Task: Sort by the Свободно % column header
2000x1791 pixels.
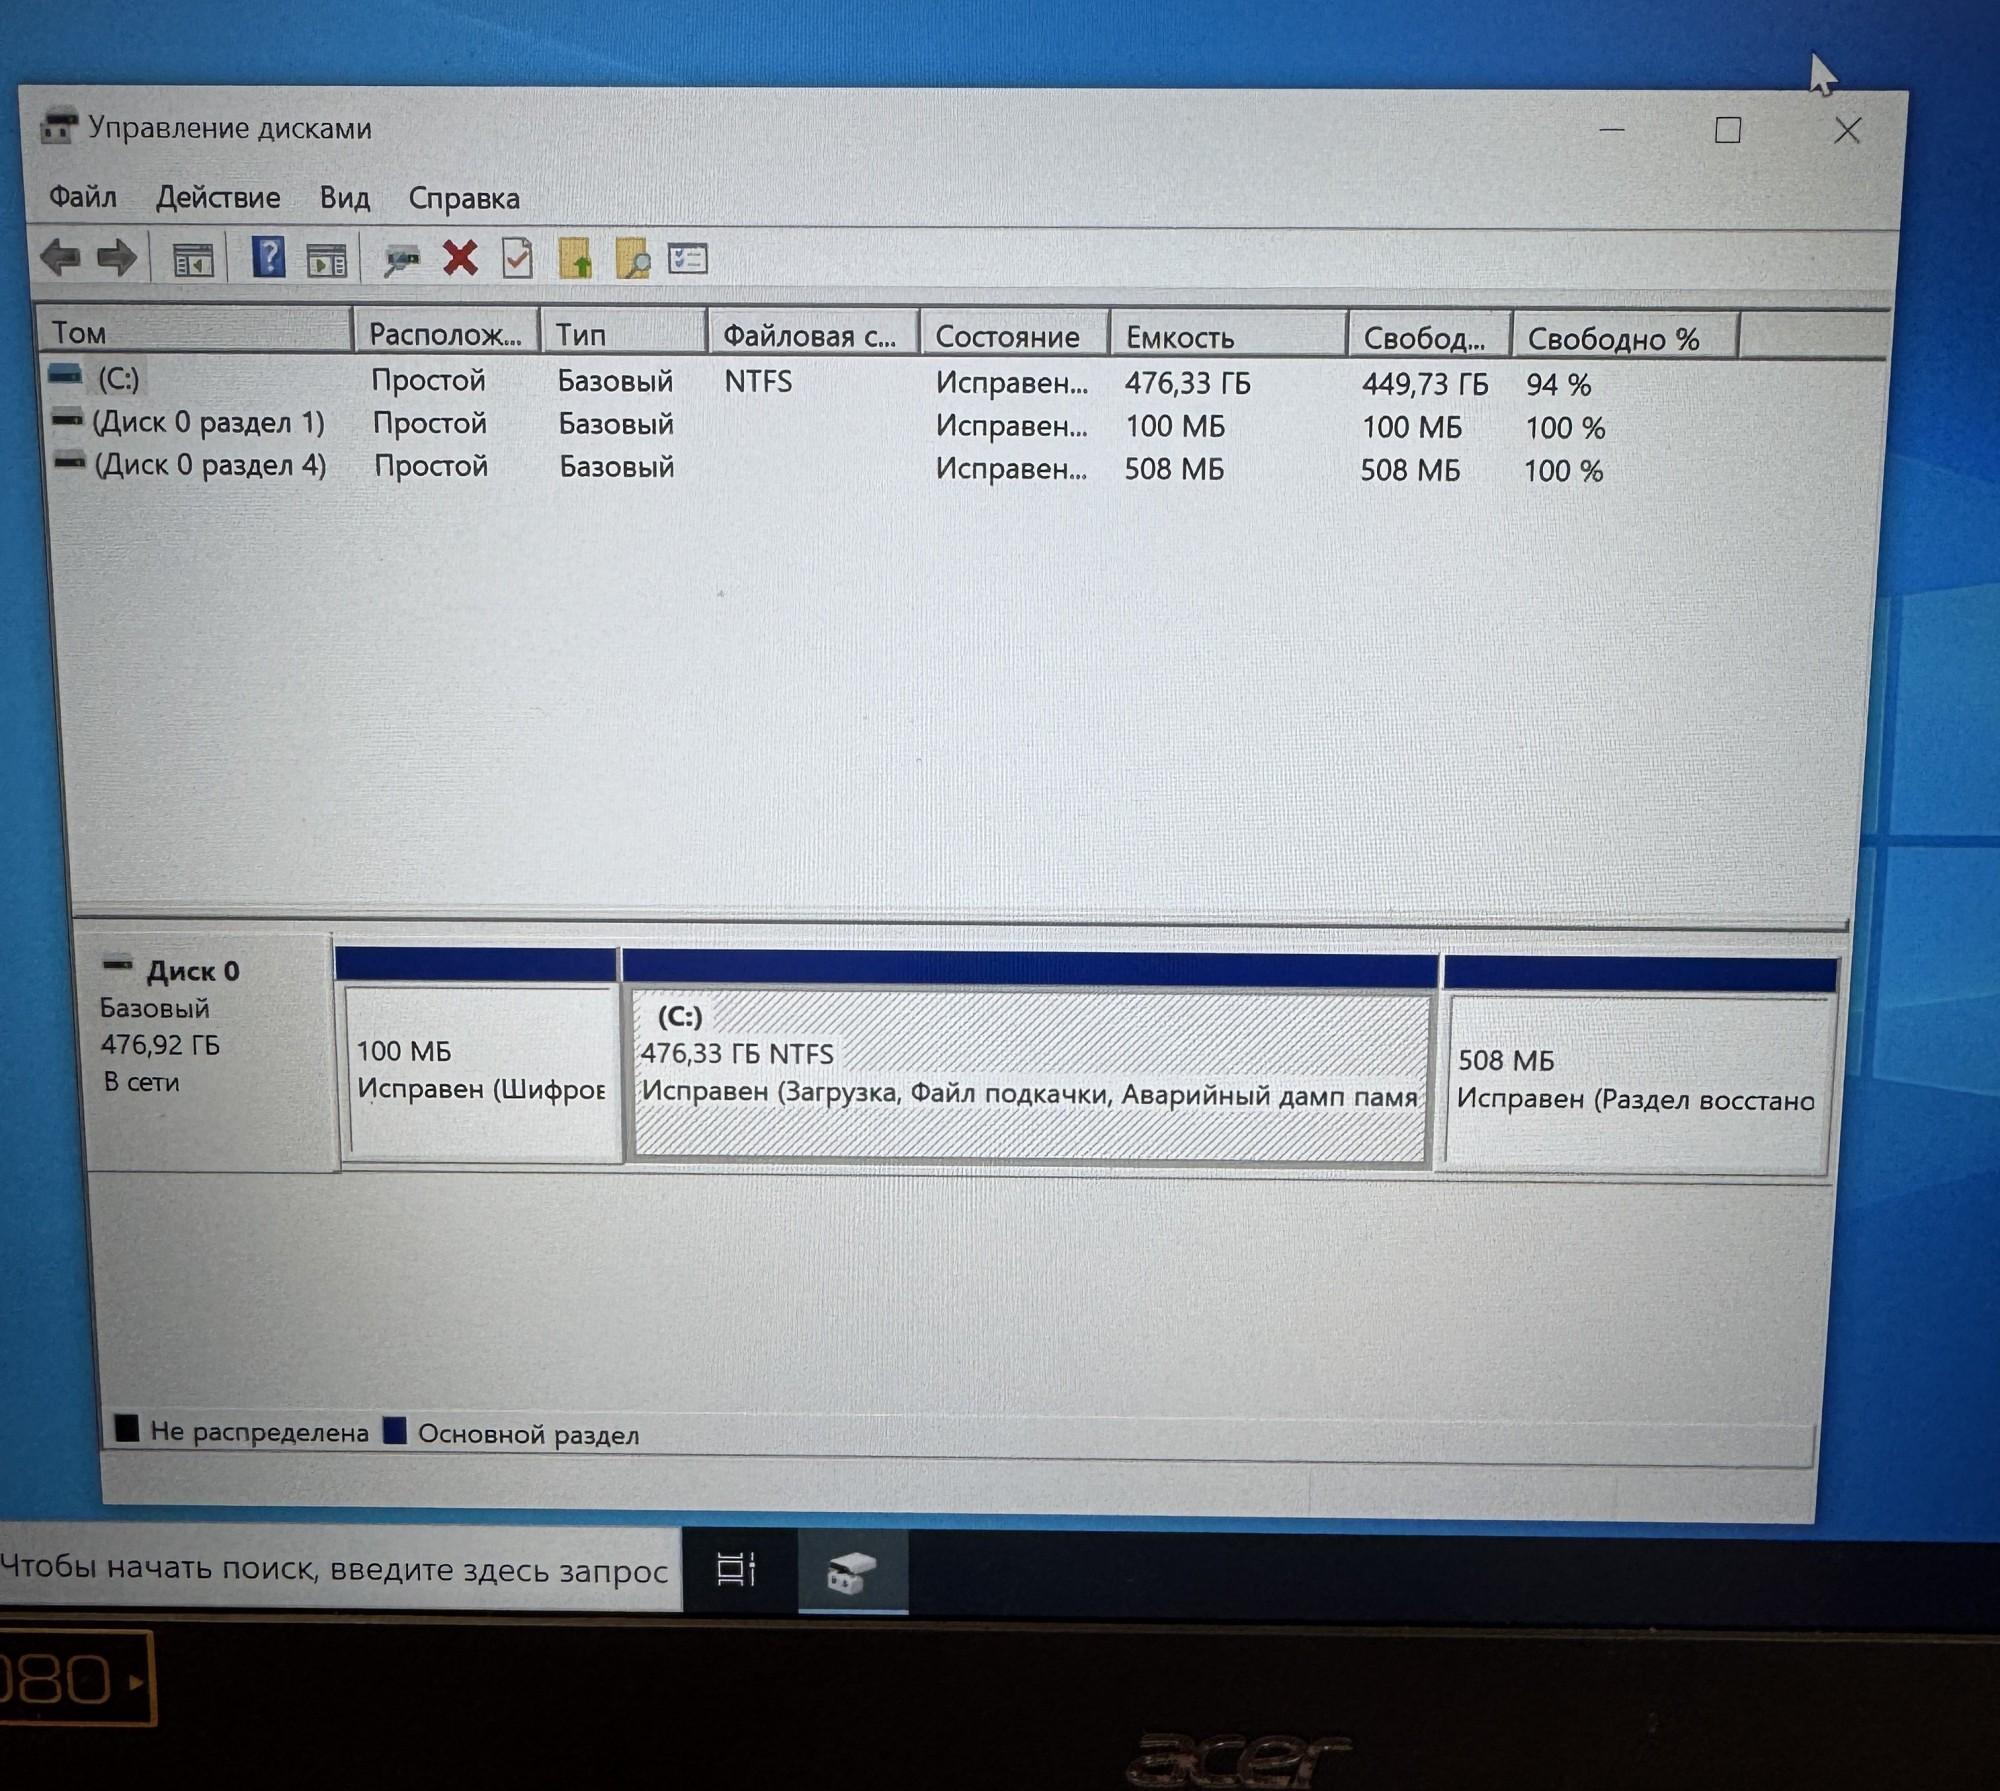Action: 1625,339
